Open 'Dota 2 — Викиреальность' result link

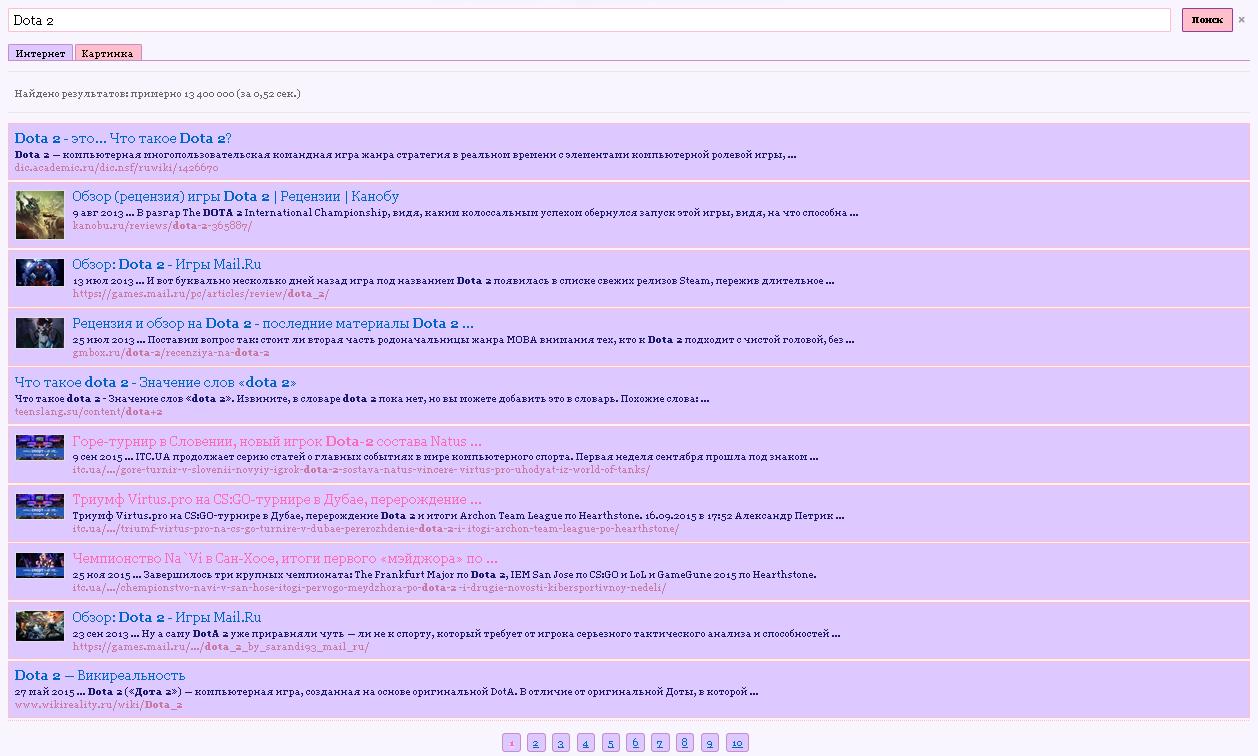(x=100, y=676)
